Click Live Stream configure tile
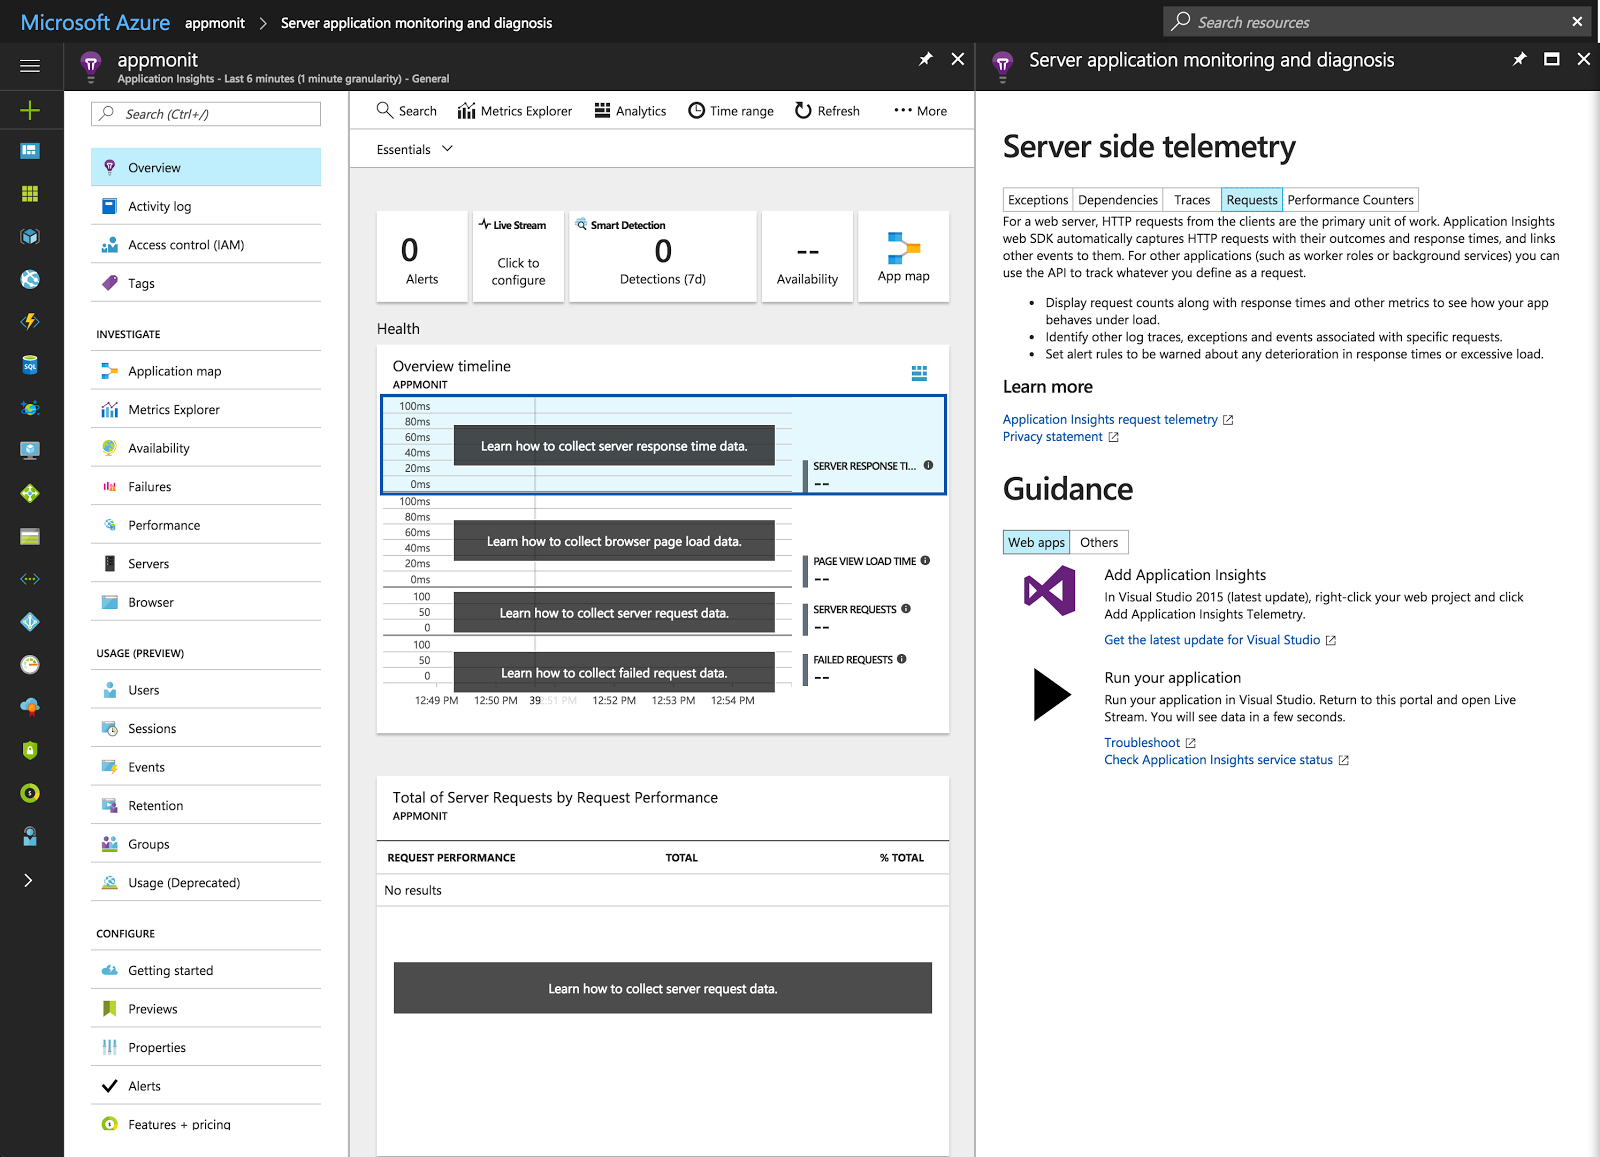1600x1157 pixels. (518, 256)
